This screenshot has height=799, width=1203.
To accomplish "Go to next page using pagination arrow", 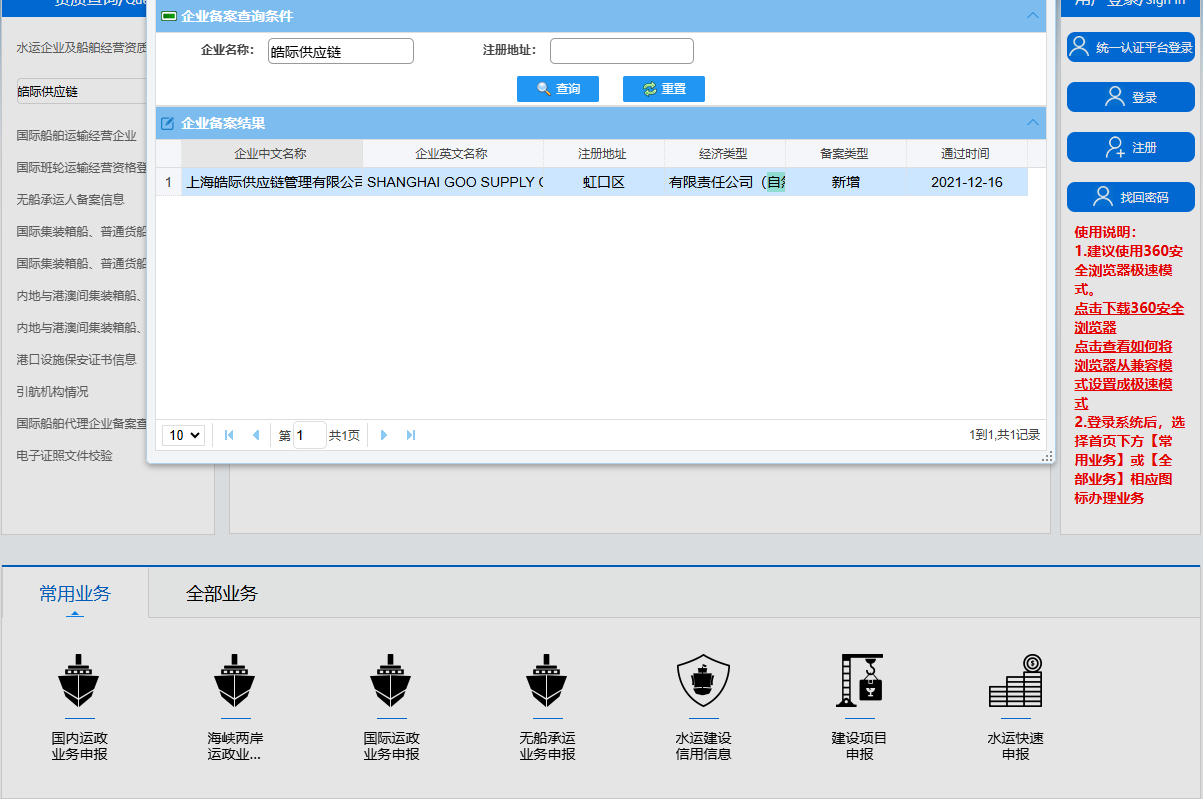I will click(385, 435).
